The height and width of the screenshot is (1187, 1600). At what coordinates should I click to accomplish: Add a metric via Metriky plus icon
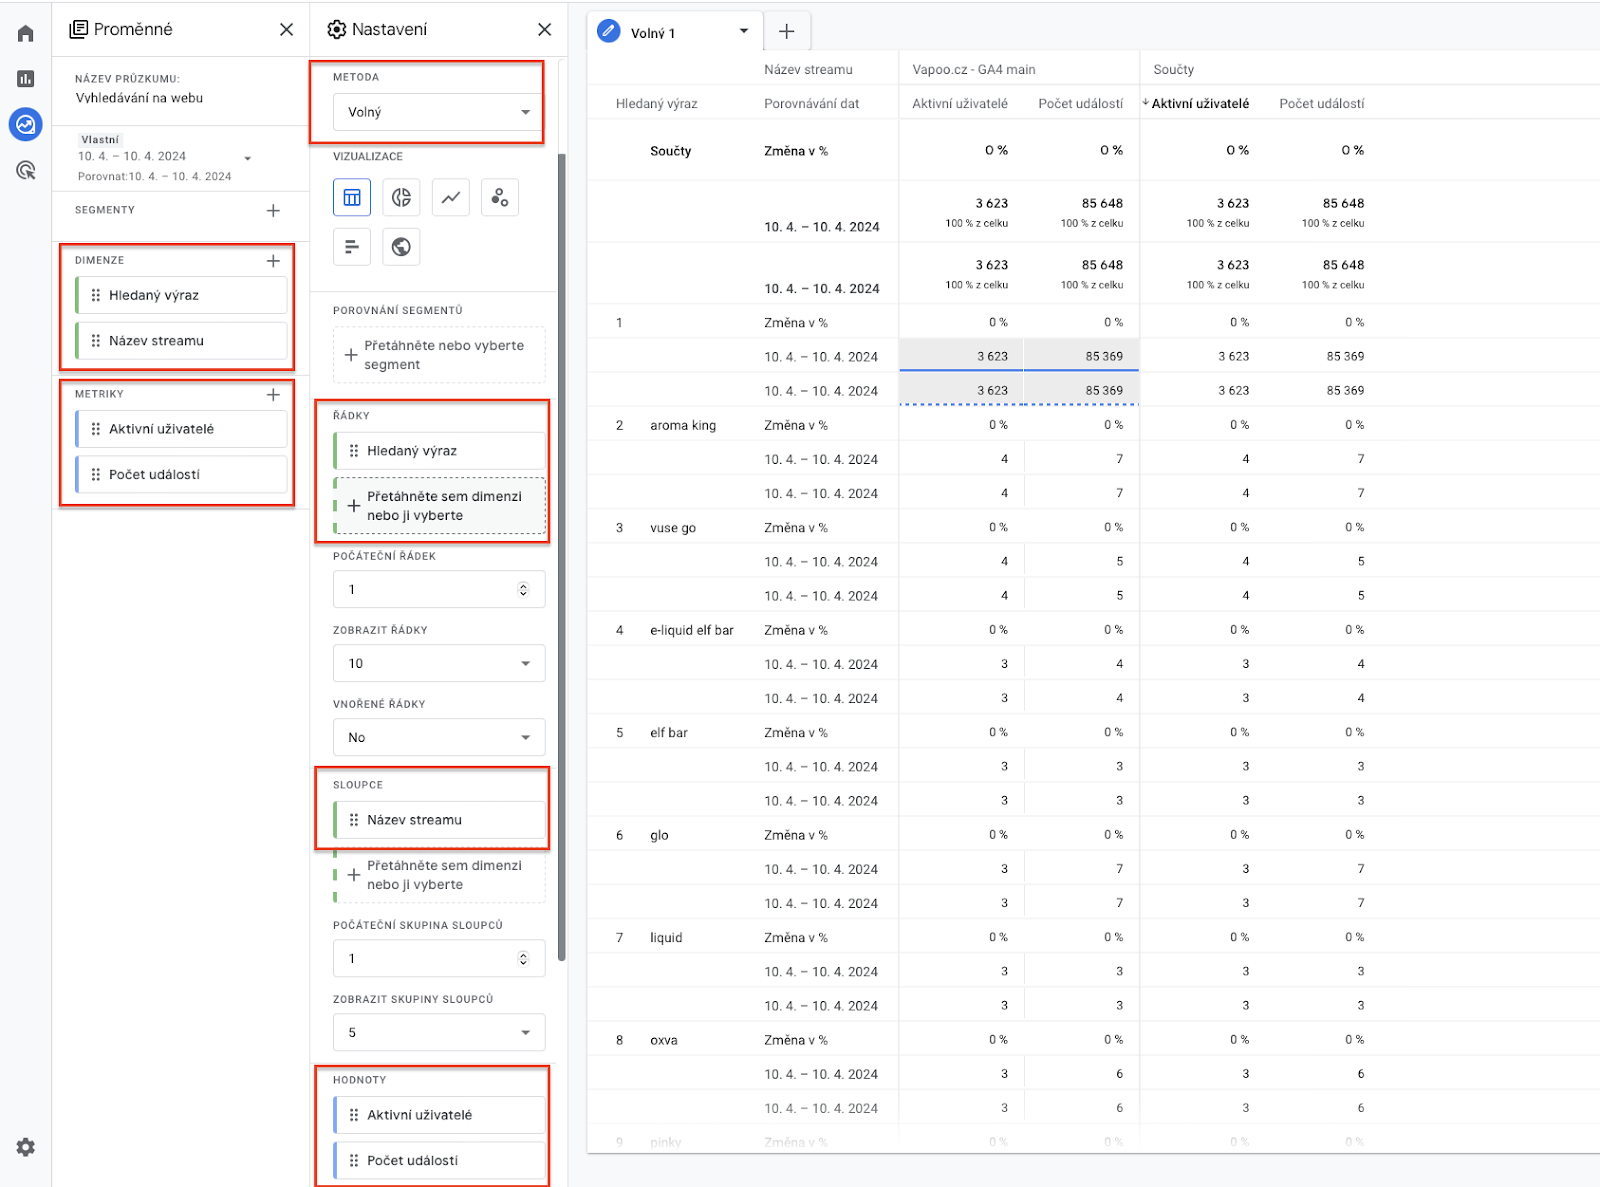tap(273, 395)
